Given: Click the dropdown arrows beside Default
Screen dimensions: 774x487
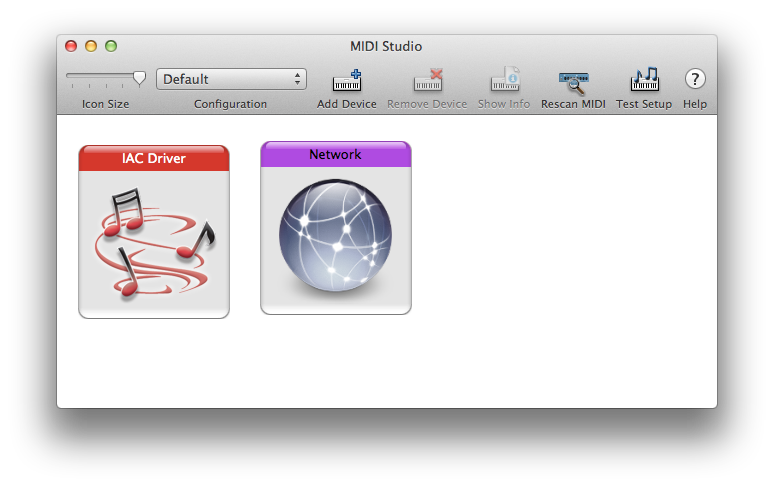Looking at the screenshot, I should (297, 79).
